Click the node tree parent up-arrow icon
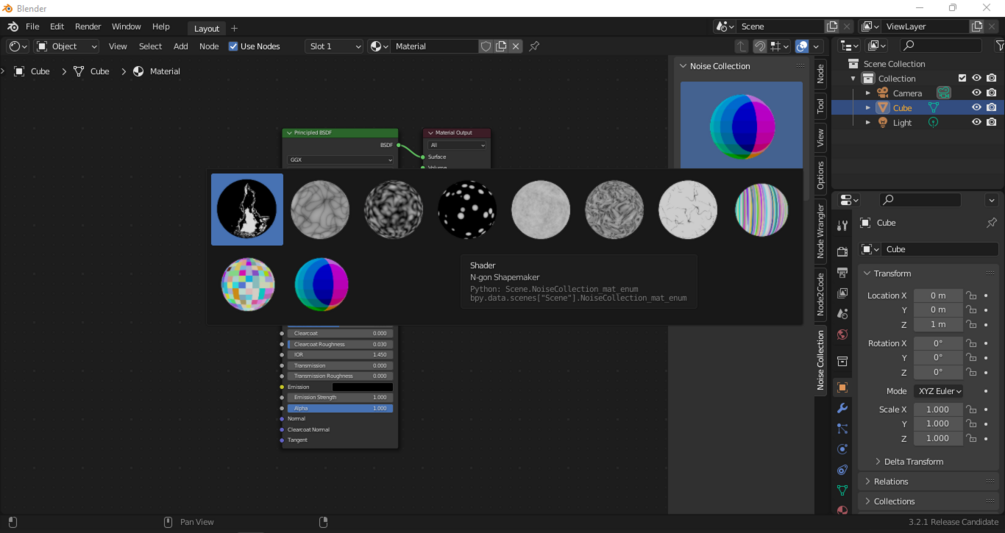Viewport: 1005px width, 533px height. [741, 46]
